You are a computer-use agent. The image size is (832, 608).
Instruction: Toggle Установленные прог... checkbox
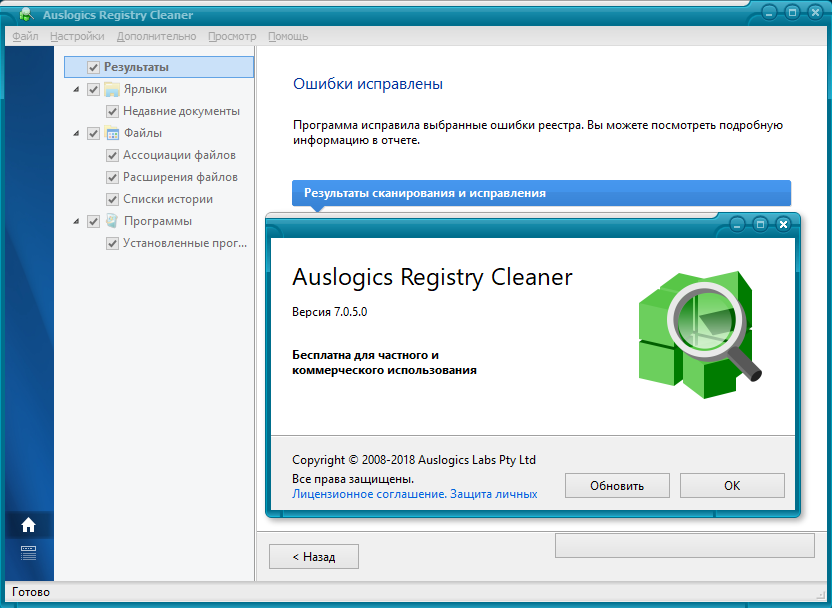(112, 244)
